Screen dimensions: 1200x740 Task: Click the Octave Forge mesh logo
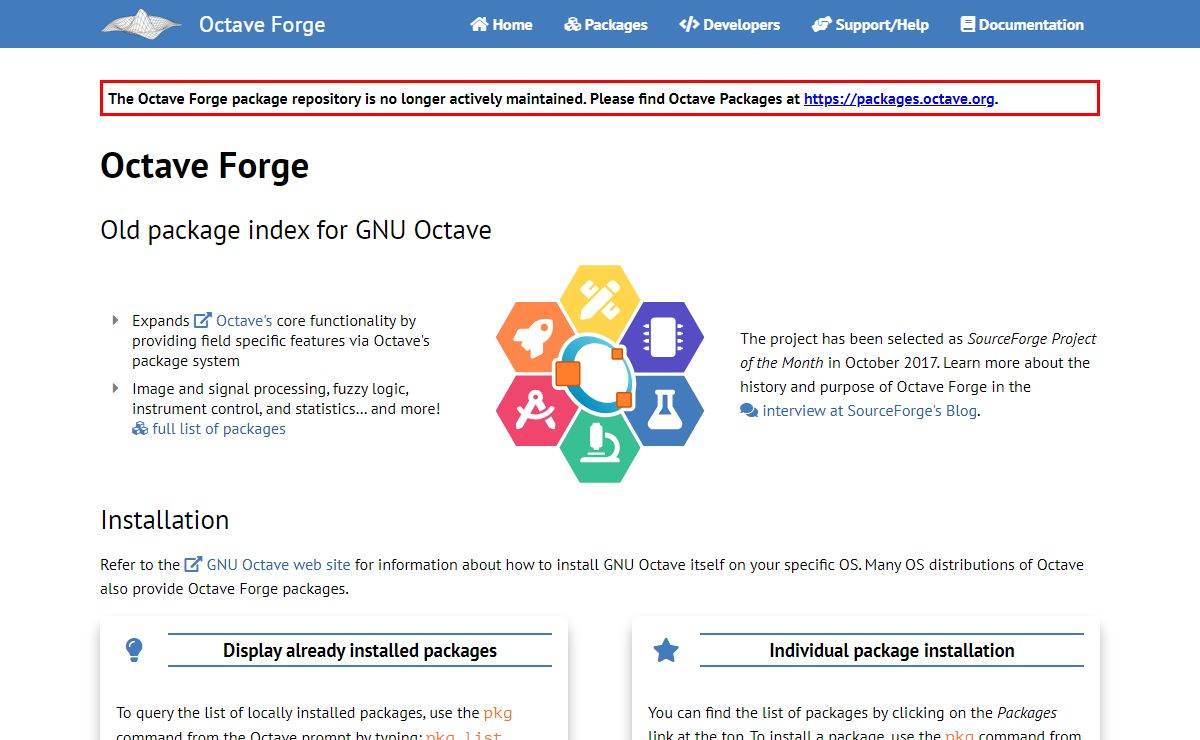[141, 24]
